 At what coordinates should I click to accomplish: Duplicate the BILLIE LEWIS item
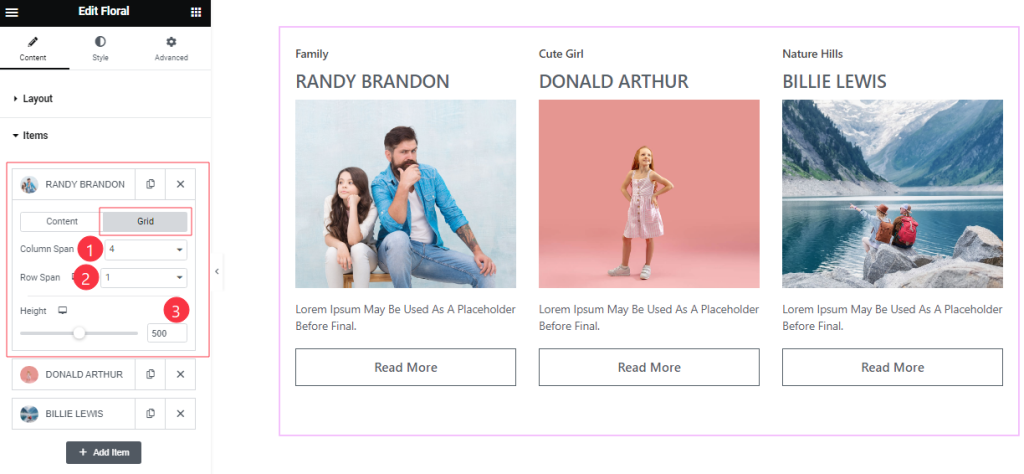pyautogui.click(x=151, y=414)
